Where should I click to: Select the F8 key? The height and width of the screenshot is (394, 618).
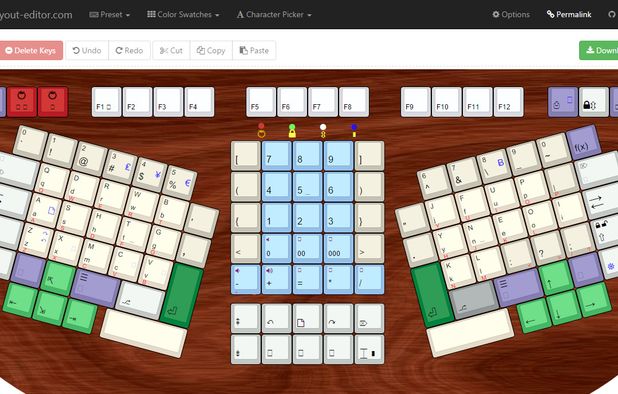point(354,102)
